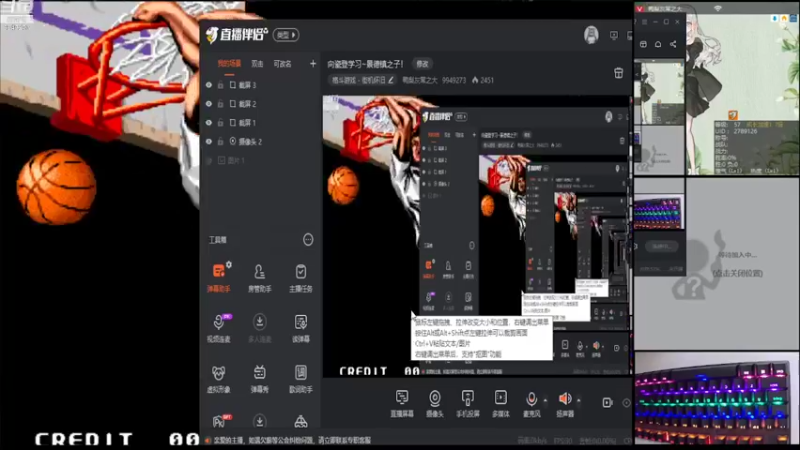
Task: Add a 直播屏幕 screen capture source
Action: pyautogui.click(x=402, y=404)
